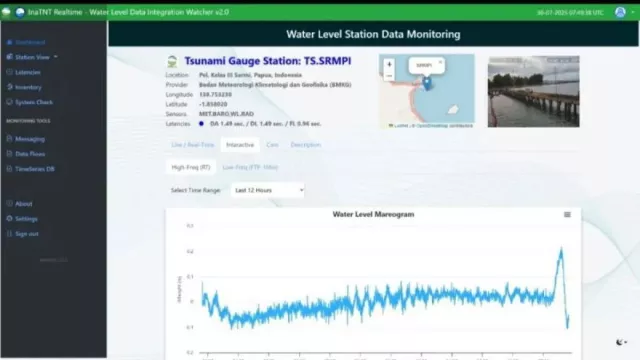Screen dimensions: 640x360
Task: Close the SRMPI map popup
Action: pos(440,62)
